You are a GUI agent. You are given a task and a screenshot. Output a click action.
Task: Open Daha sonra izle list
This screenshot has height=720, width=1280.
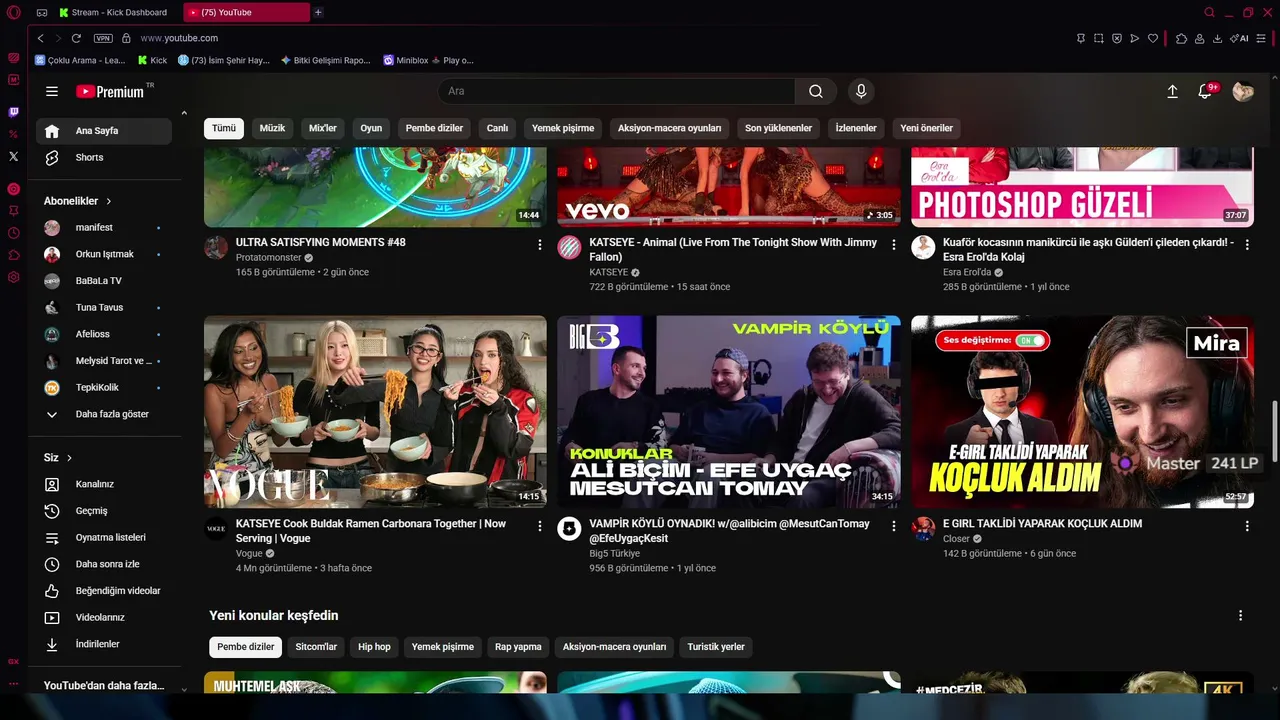pos(104,564)
